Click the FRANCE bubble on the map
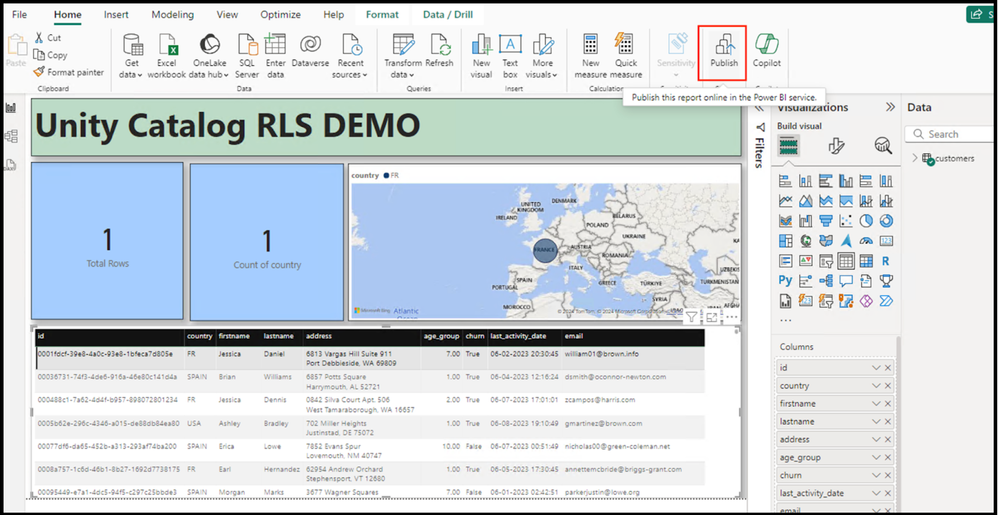 545,250
